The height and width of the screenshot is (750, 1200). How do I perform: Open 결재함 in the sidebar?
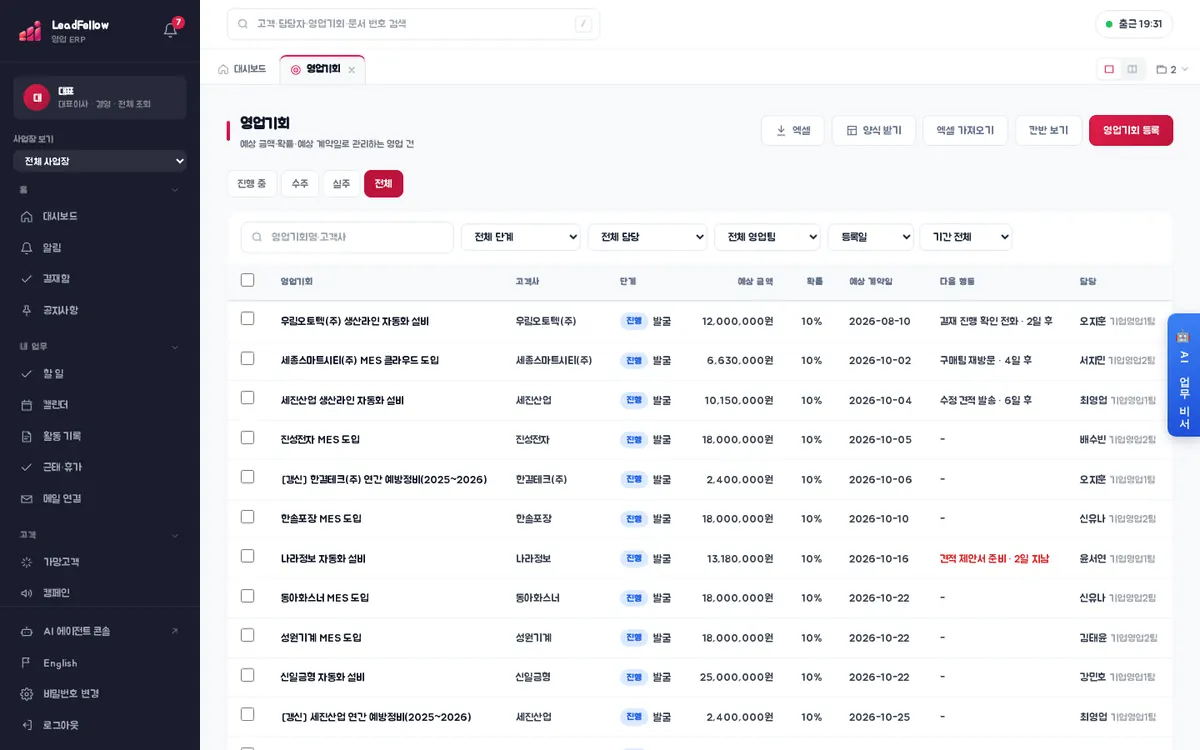point(100,279)
